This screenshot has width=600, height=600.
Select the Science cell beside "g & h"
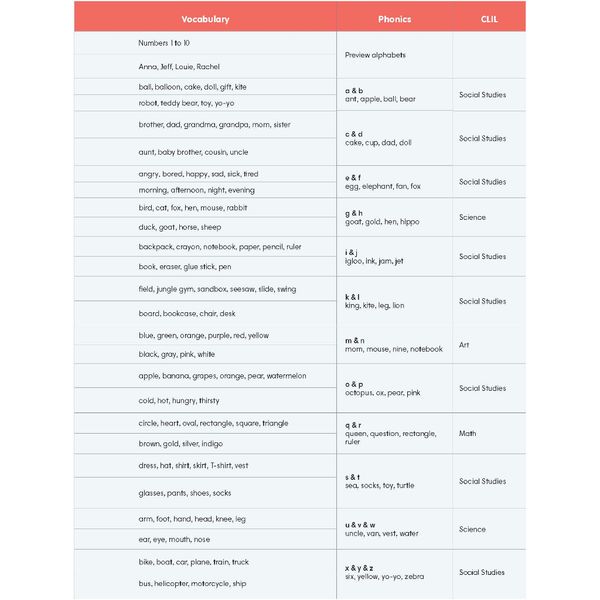[472, 217]
